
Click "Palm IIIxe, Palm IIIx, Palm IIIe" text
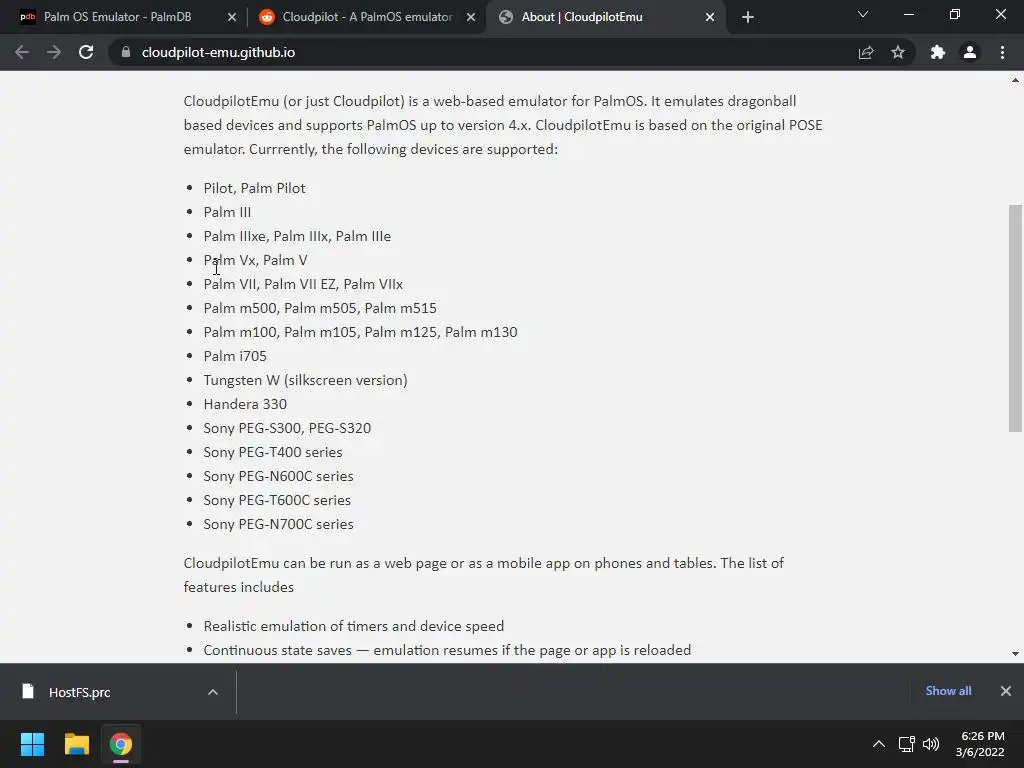coord(297,236)
